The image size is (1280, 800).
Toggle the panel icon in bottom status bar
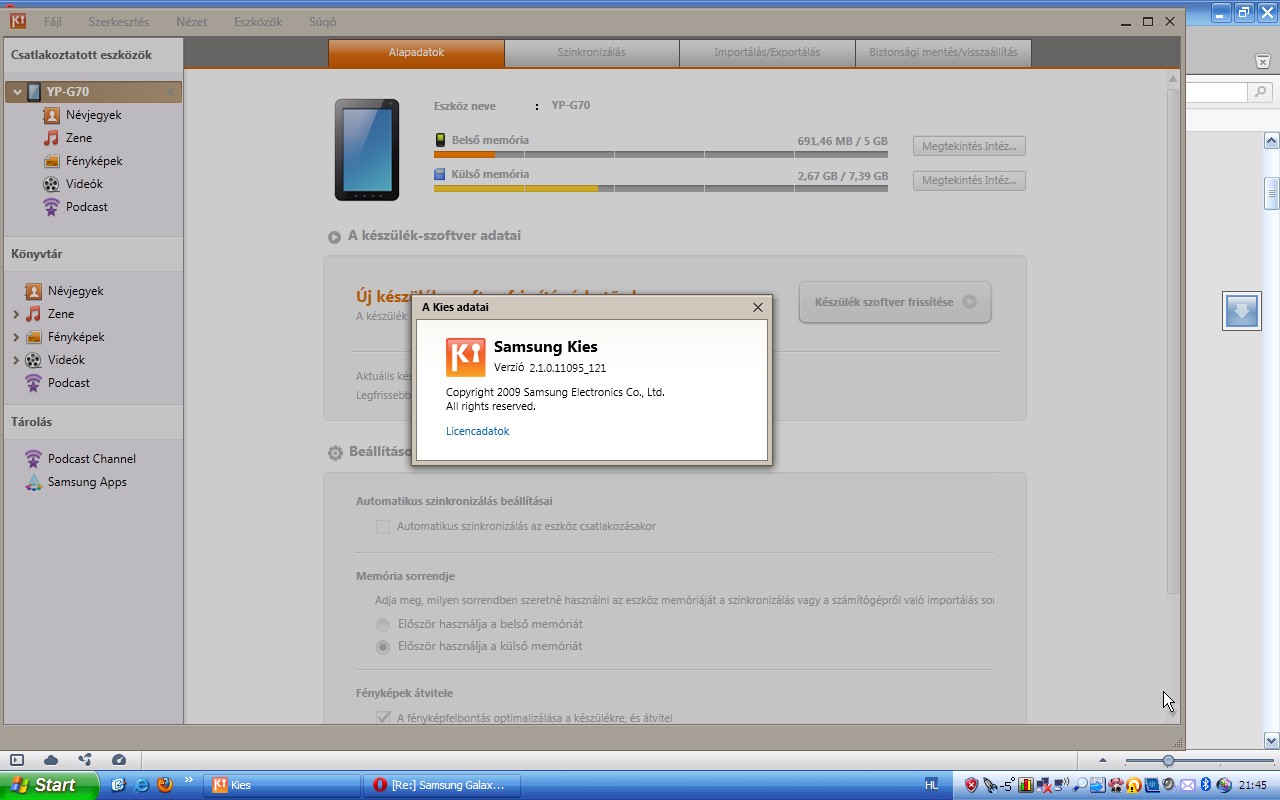(x=17, y=760)
